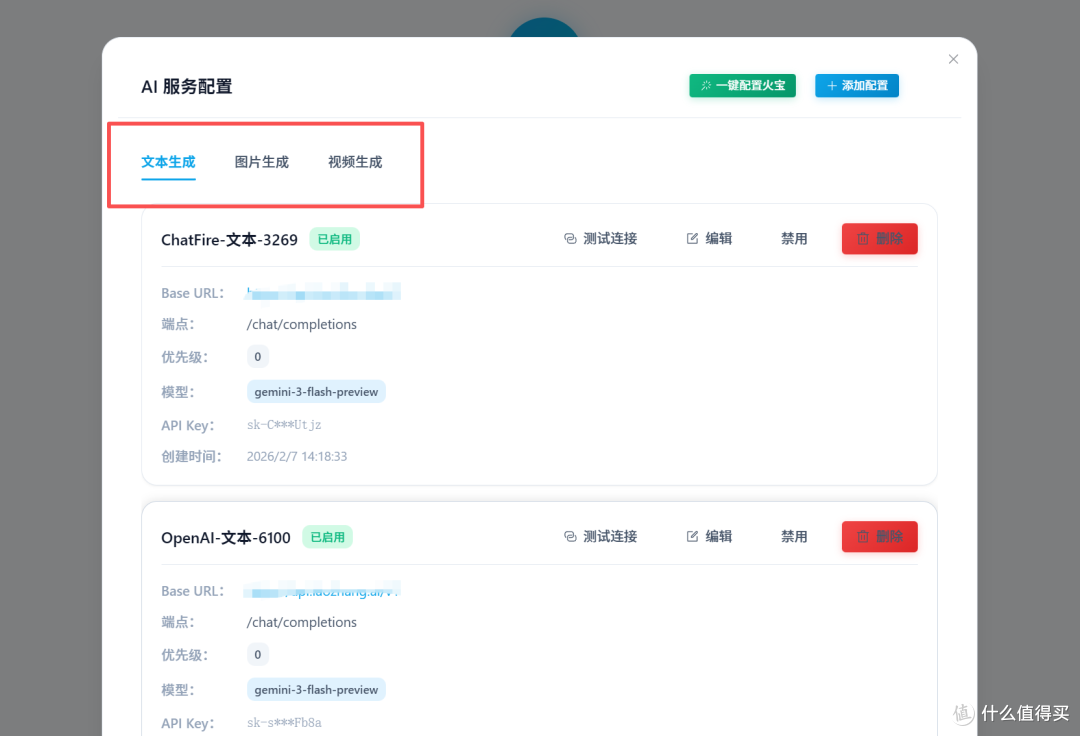Test connection for ChatFire-文本-3269
The height and width of the screenshot is (736, 1080).
coord(601,239)
